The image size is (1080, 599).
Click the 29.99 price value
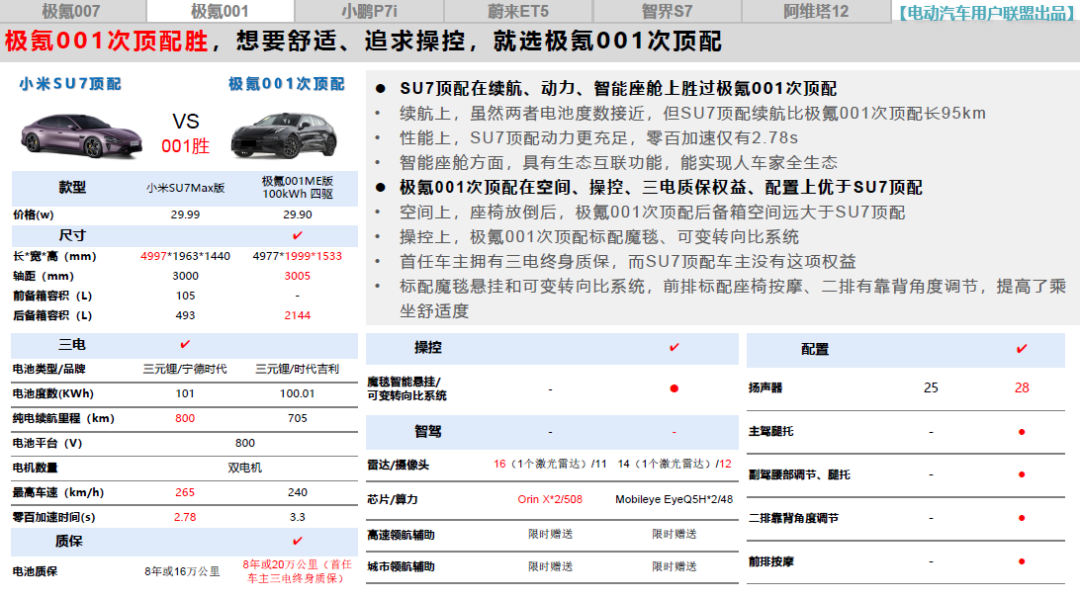pyautogui.click(x=185, y=215)
